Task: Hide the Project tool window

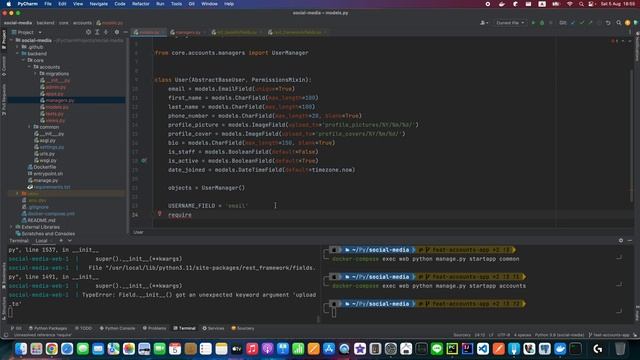Action: [125, 32]
